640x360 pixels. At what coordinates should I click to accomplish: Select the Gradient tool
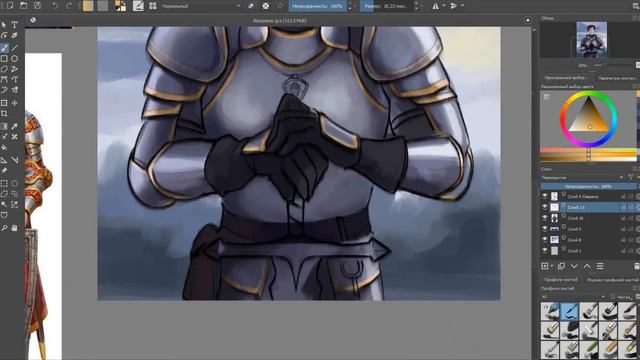tap(4, 127)
